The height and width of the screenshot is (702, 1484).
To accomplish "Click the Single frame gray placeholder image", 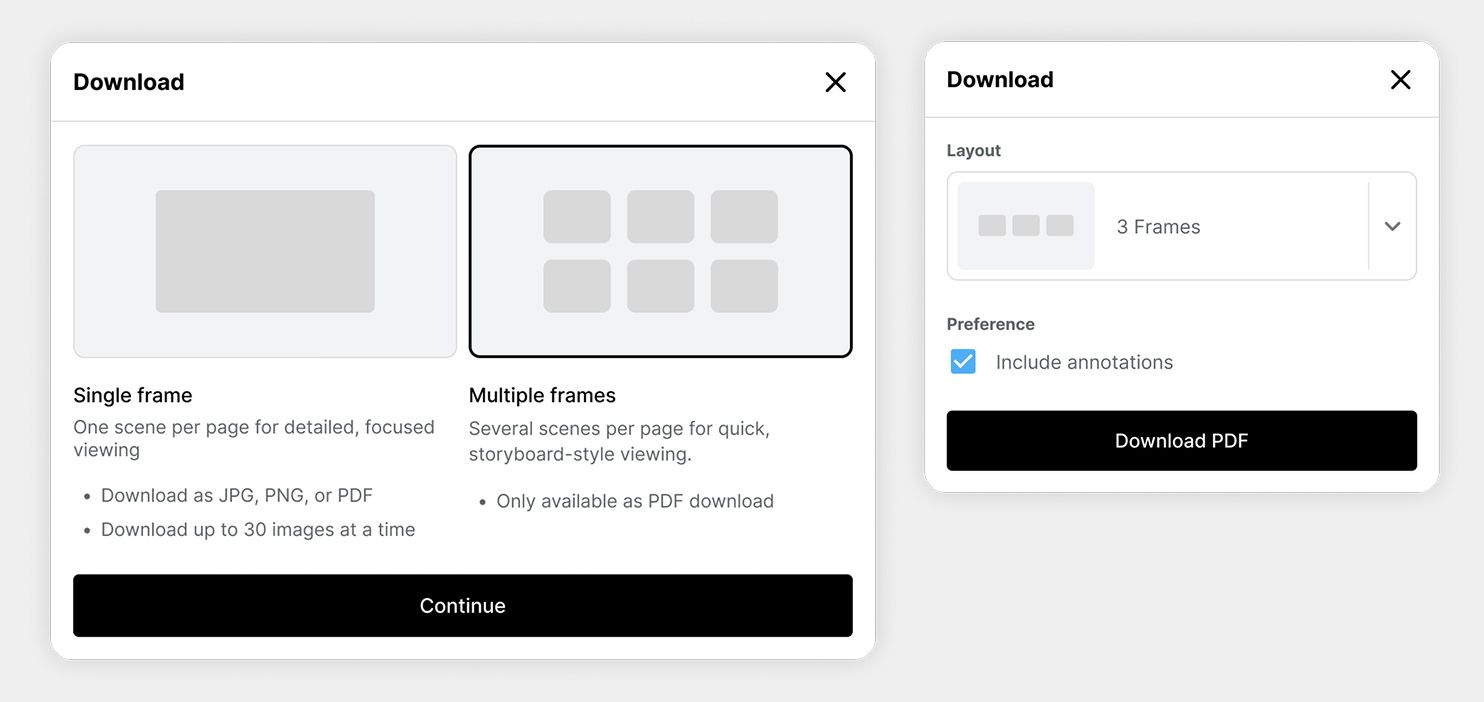I will 264,250.
